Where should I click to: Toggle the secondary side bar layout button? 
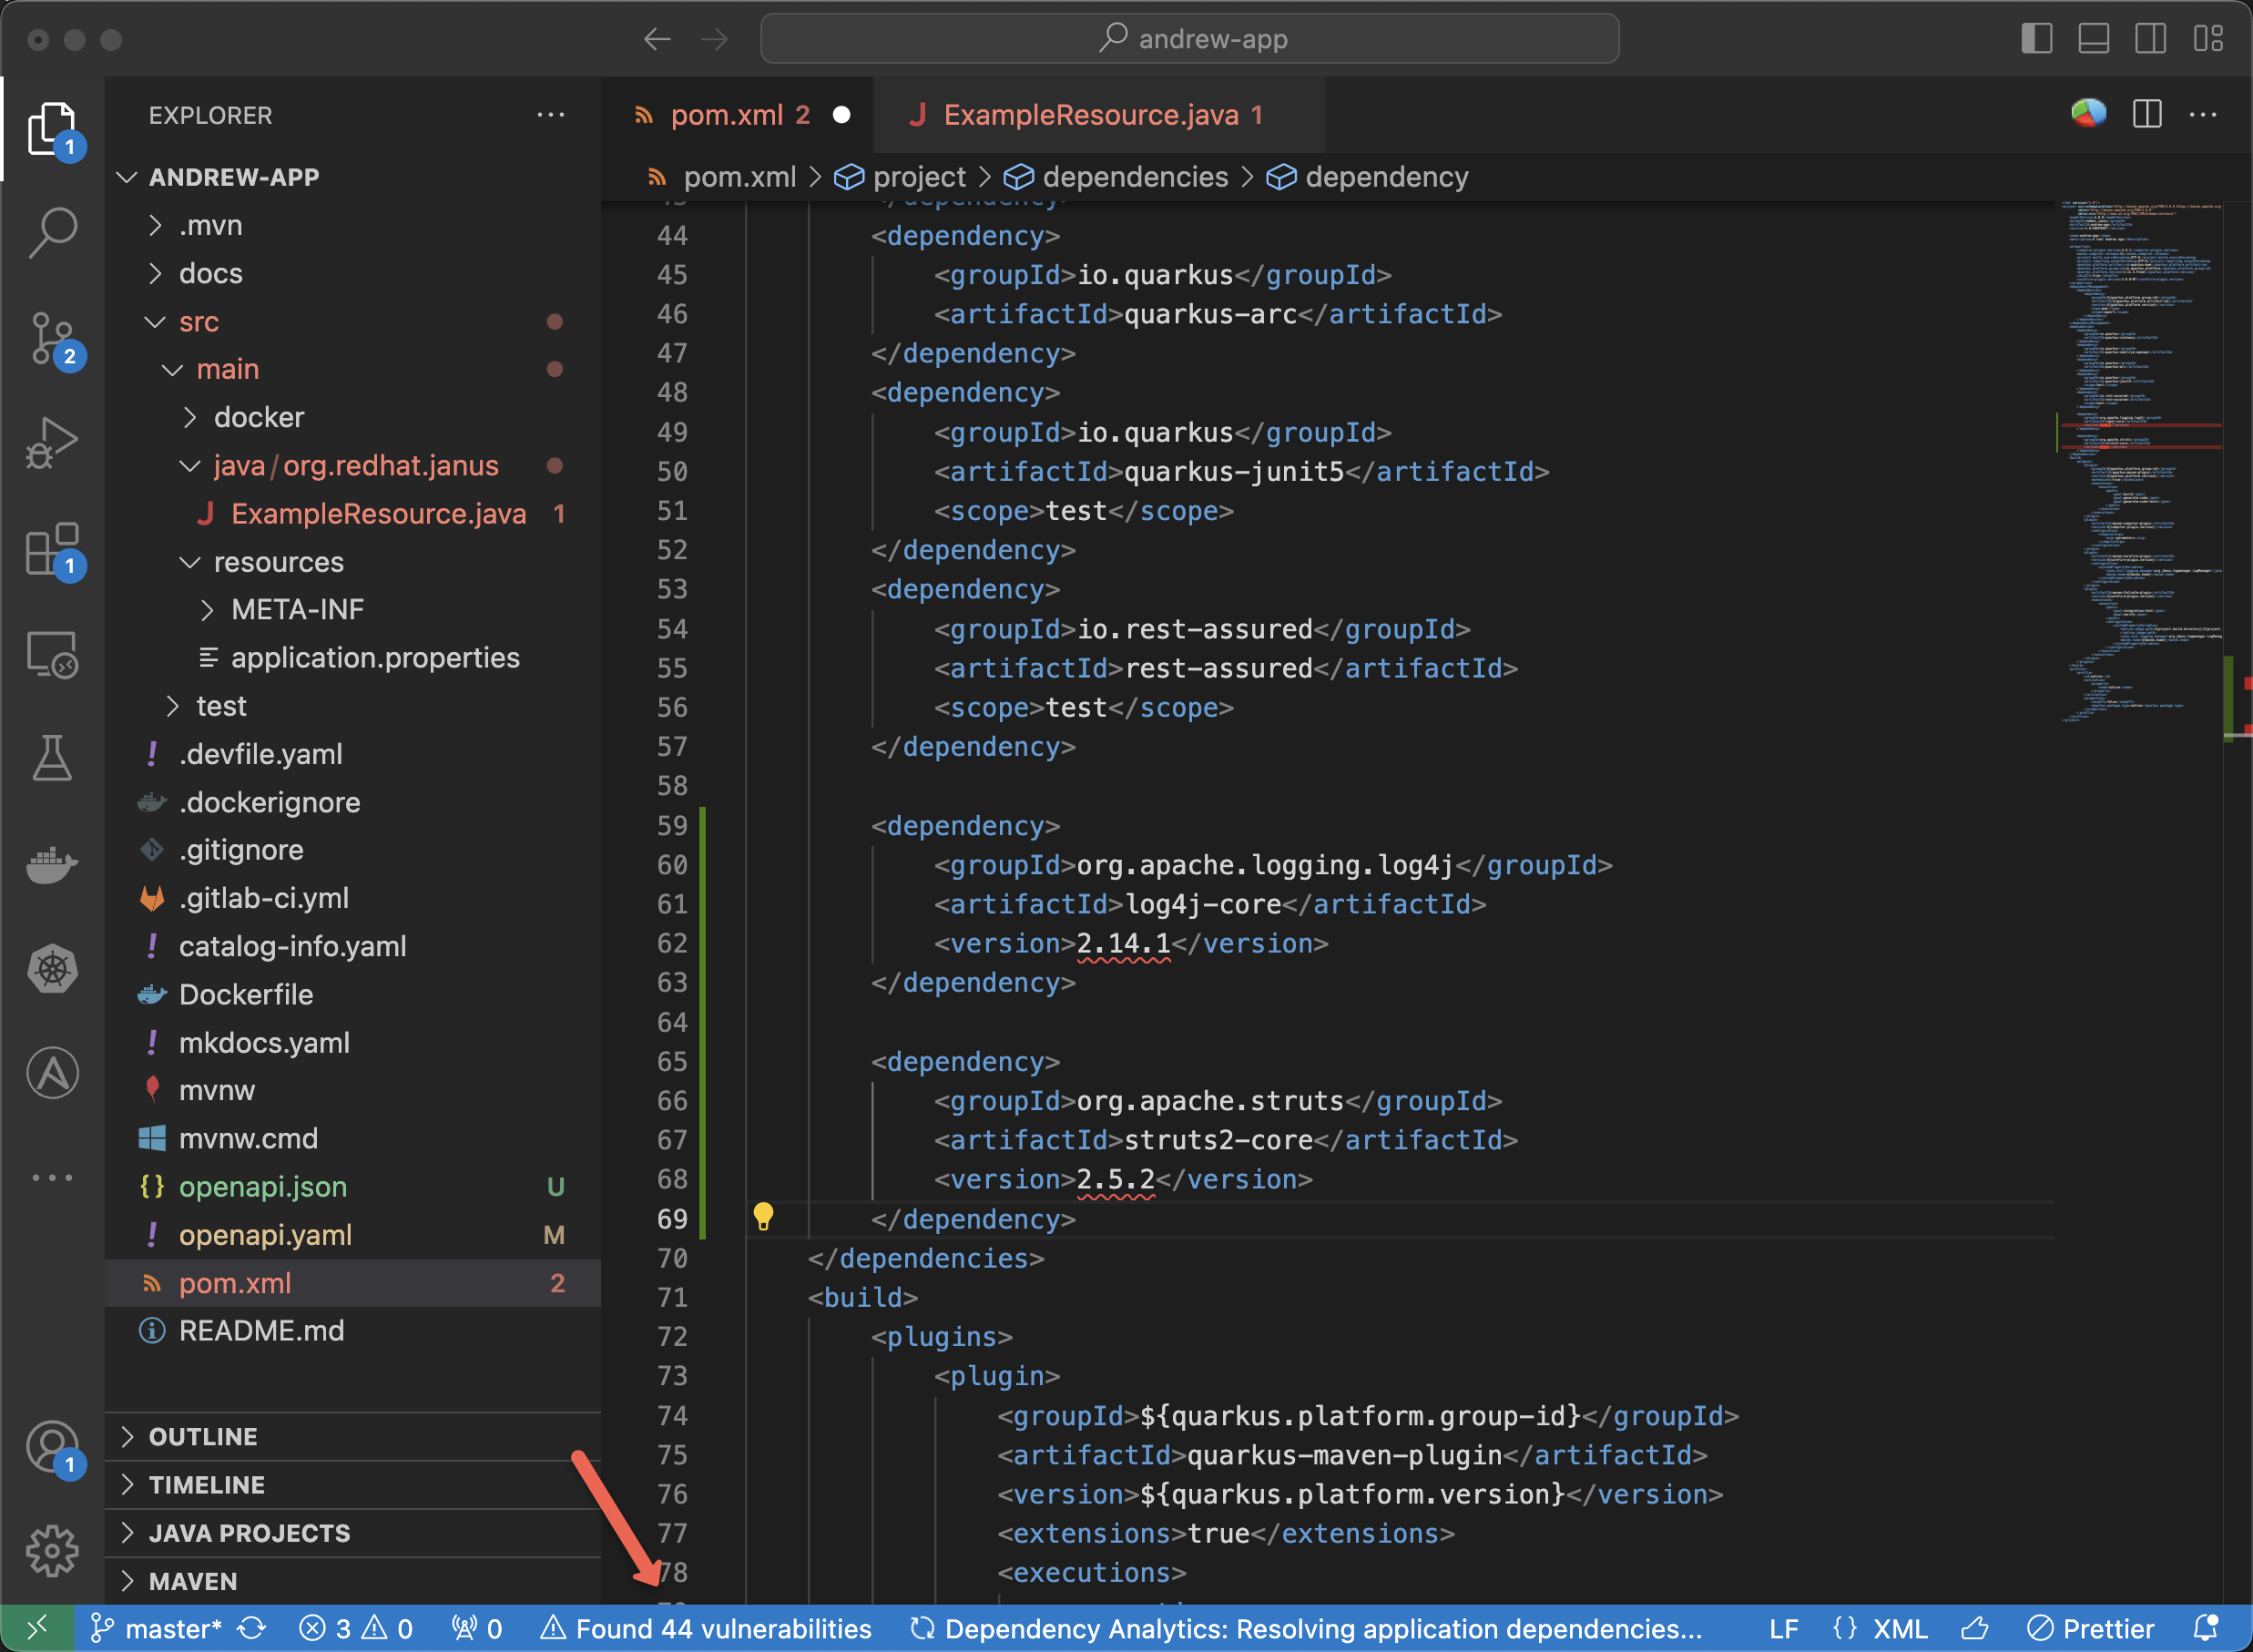point(2150,39)
